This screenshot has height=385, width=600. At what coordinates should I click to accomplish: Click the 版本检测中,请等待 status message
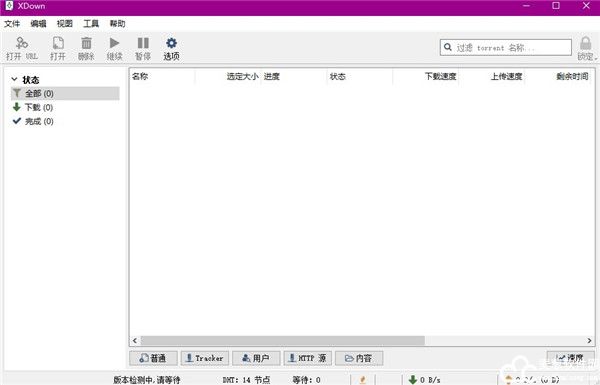[x=147, y=380]
